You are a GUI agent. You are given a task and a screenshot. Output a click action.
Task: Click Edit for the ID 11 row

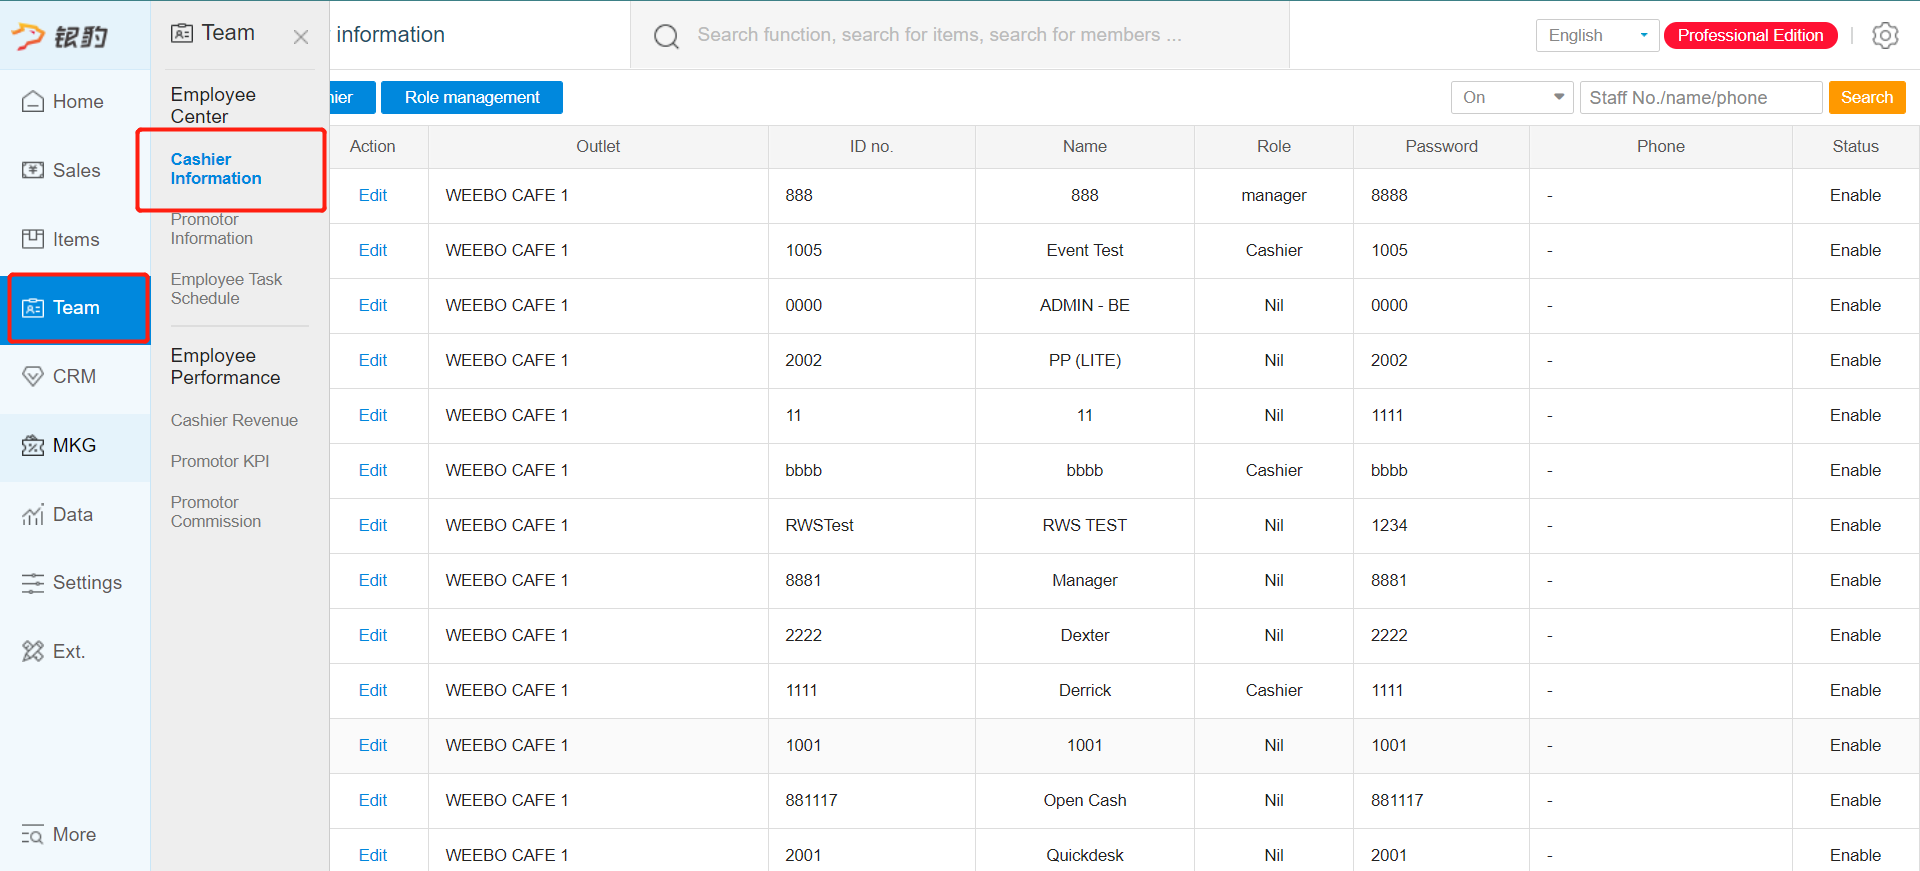(373, 415)
